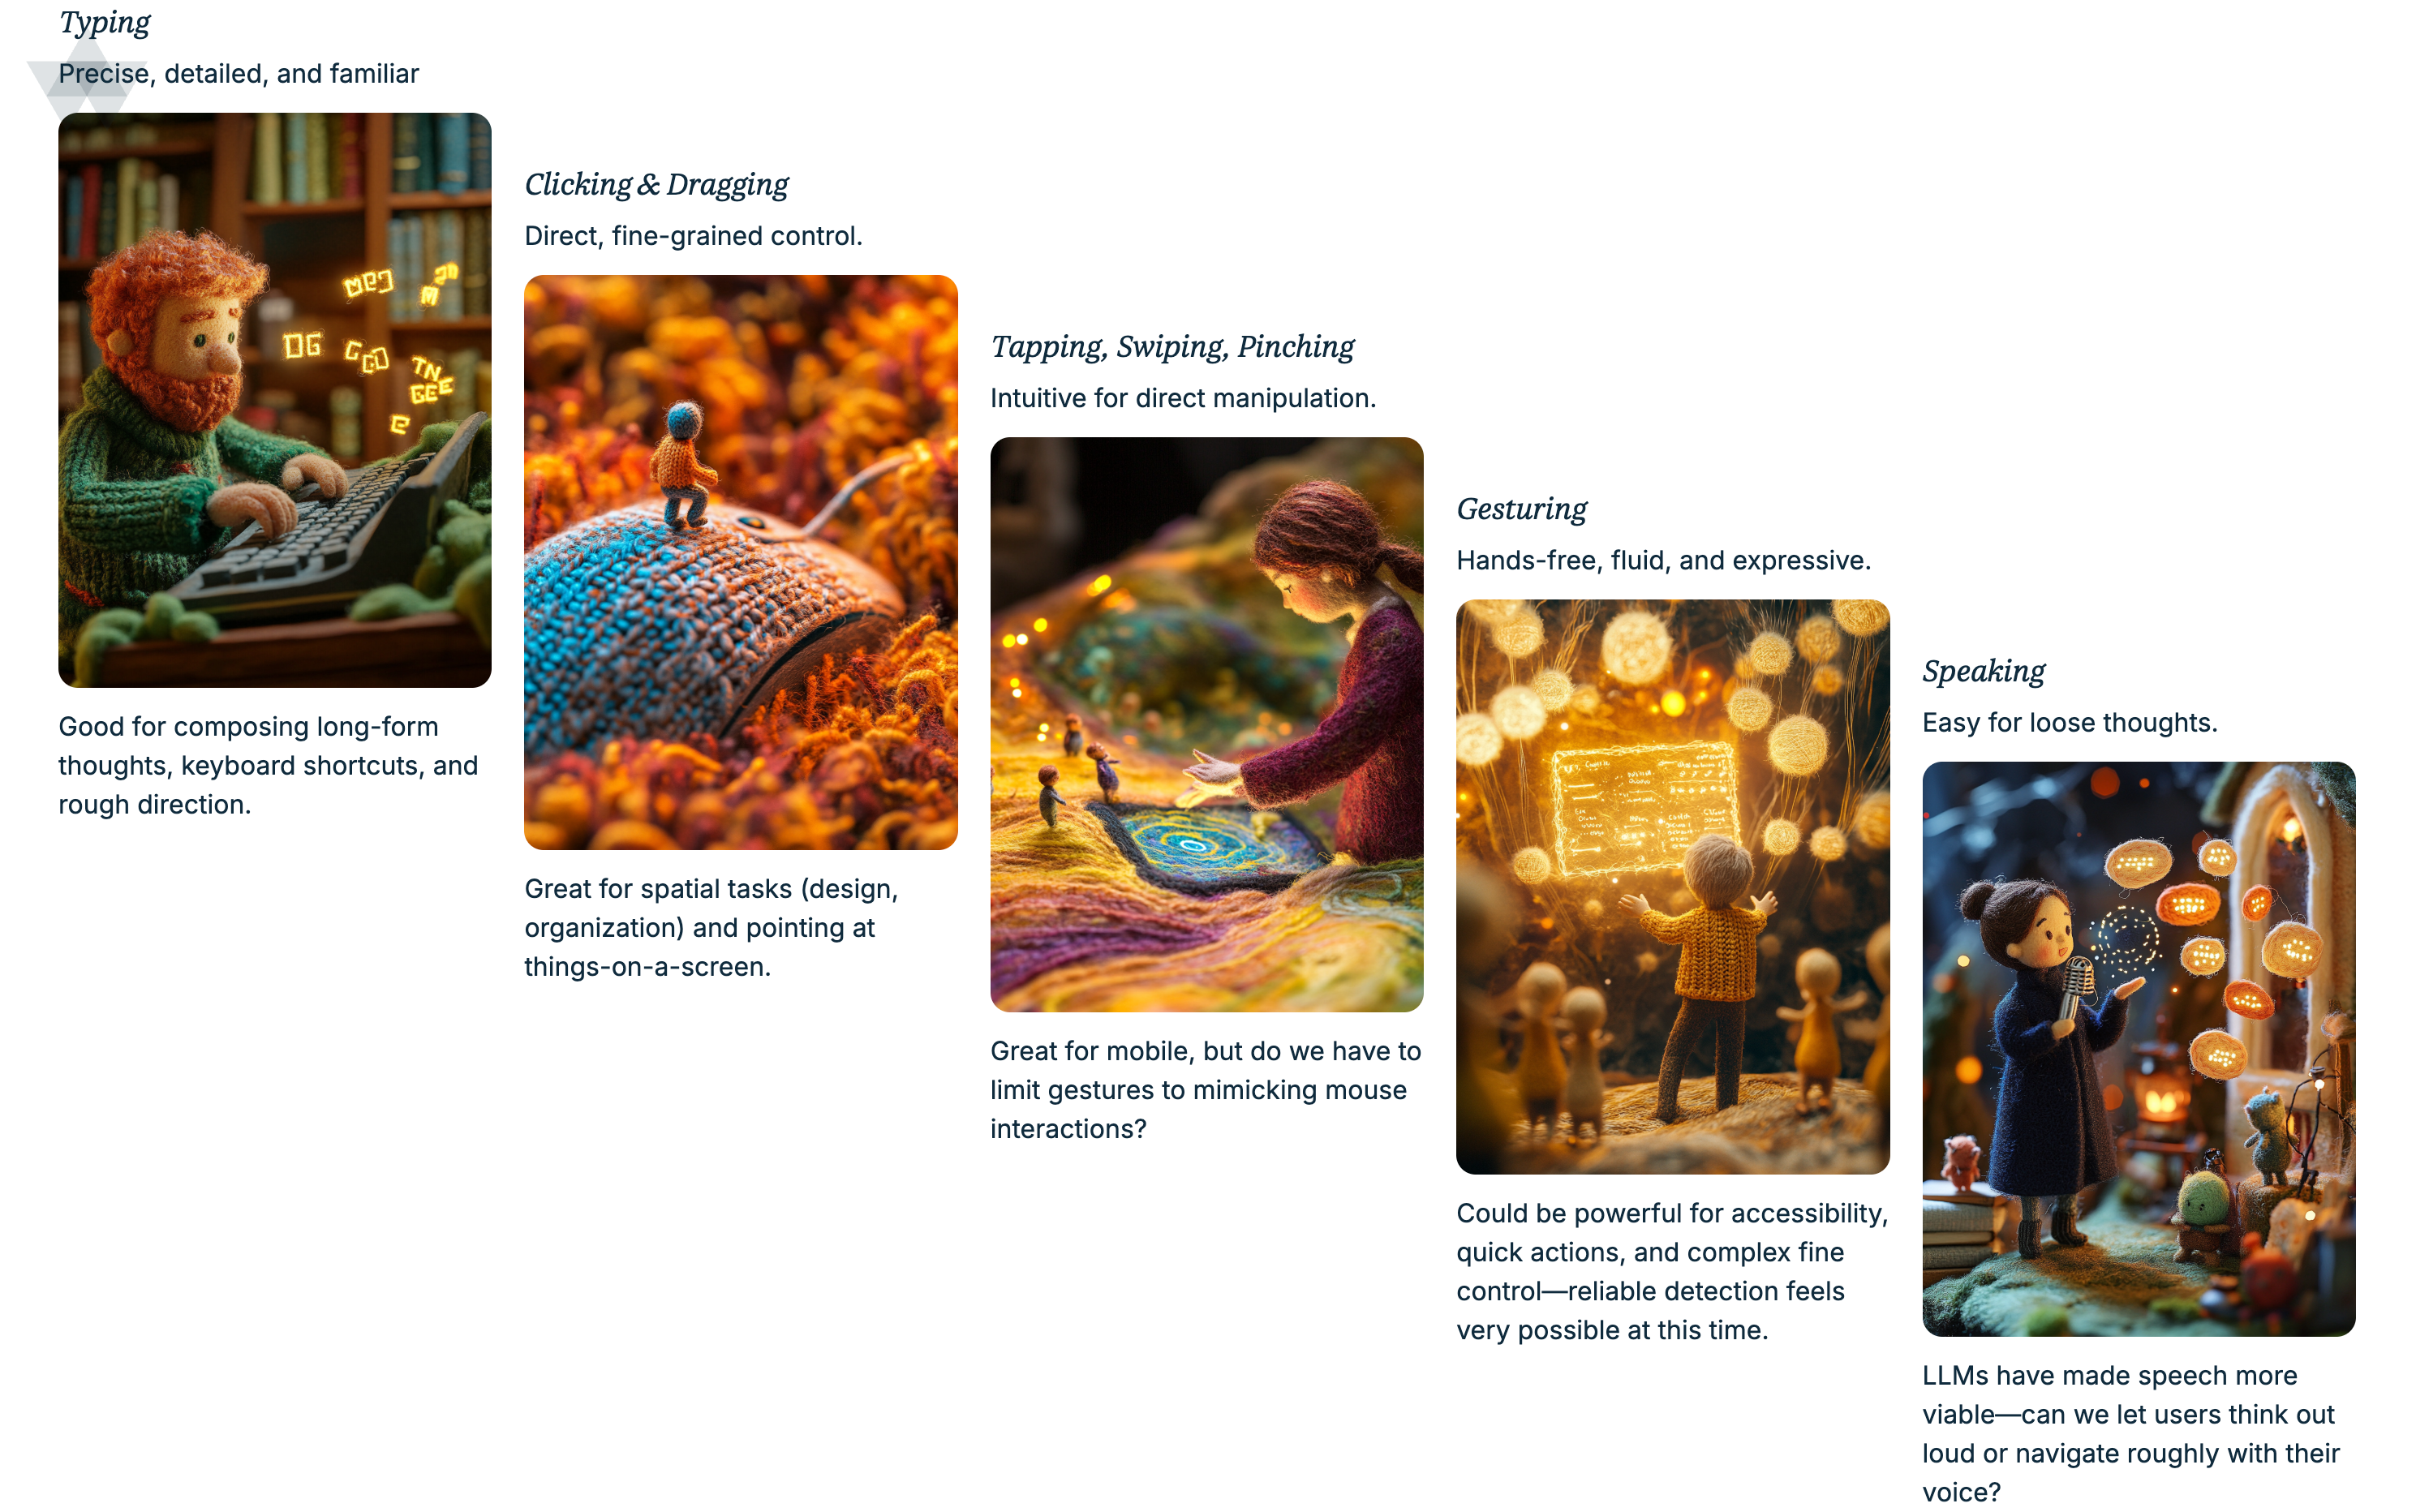
Task: Click 'Direct, fine-grained control.' subtitle
Action: 693,236
